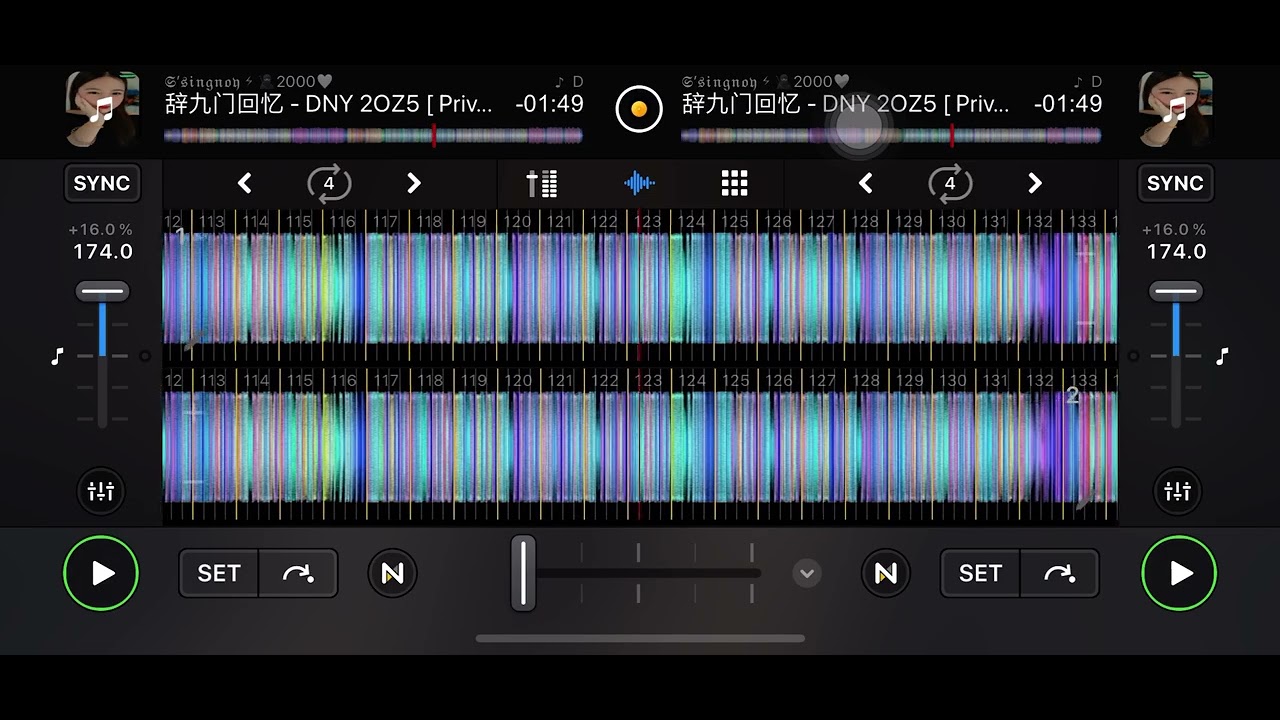Toggle right deck key lock note
This screenshot has width=1280, height=720.
point(1221,356)
